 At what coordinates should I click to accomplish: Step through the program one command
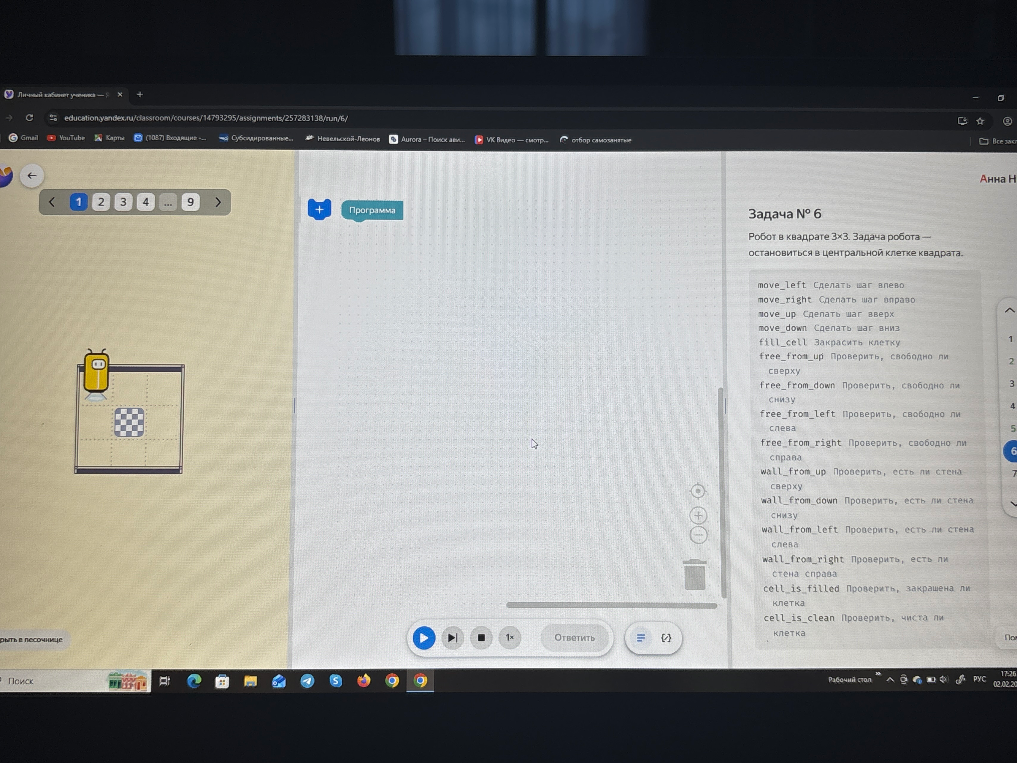click(452, 638)
